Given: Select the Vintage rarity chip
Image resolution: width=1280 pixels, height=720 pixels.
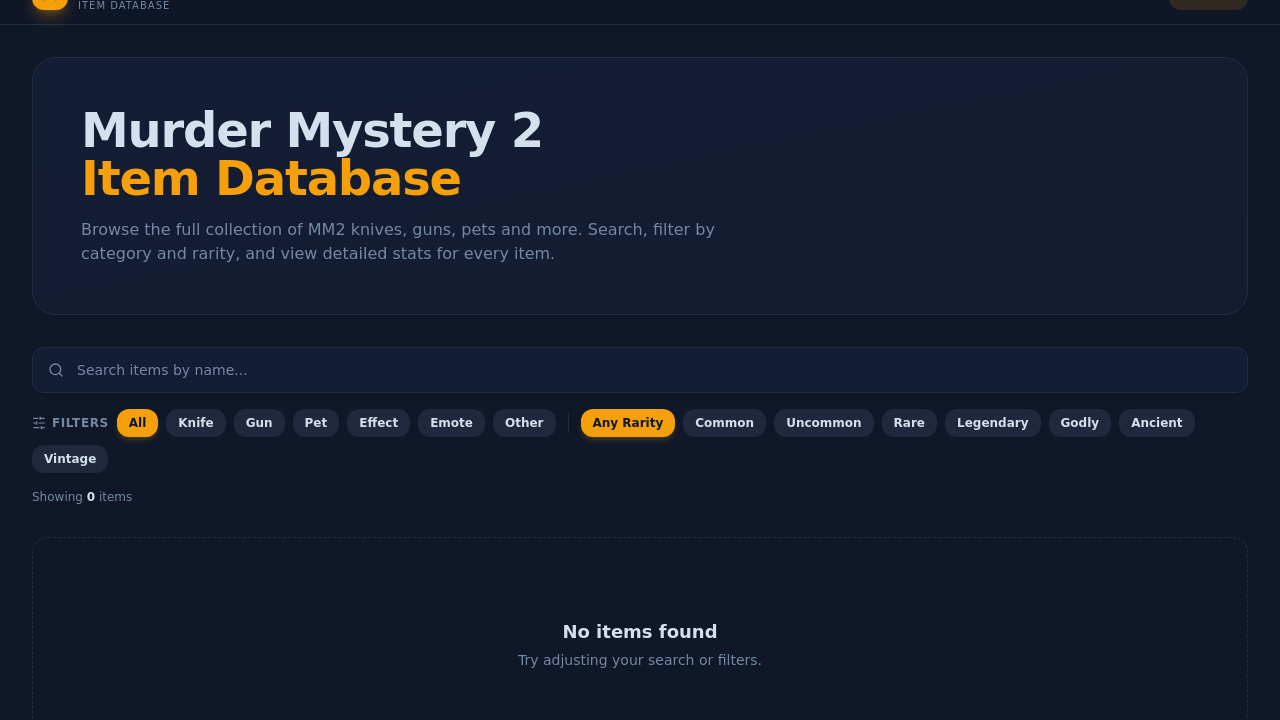Looking at the screenshot, I should coord(70,459).
